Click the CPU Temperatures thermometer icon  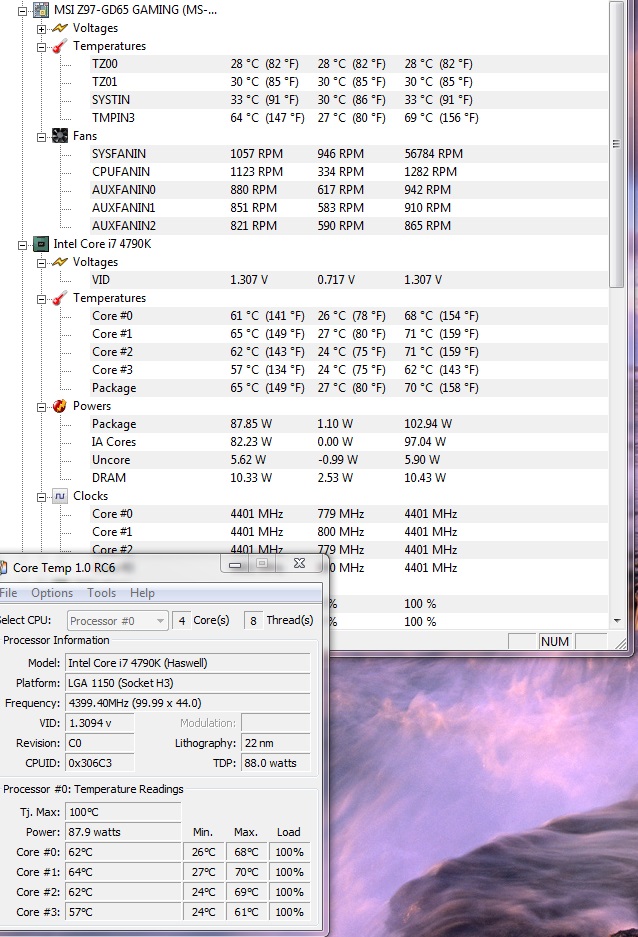coord(60,298)
